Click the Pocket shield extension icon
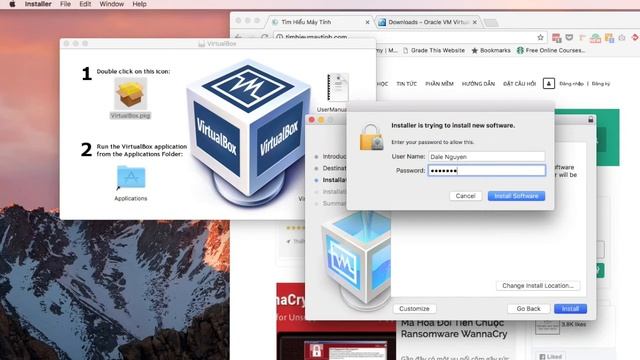 coord(569,38)
